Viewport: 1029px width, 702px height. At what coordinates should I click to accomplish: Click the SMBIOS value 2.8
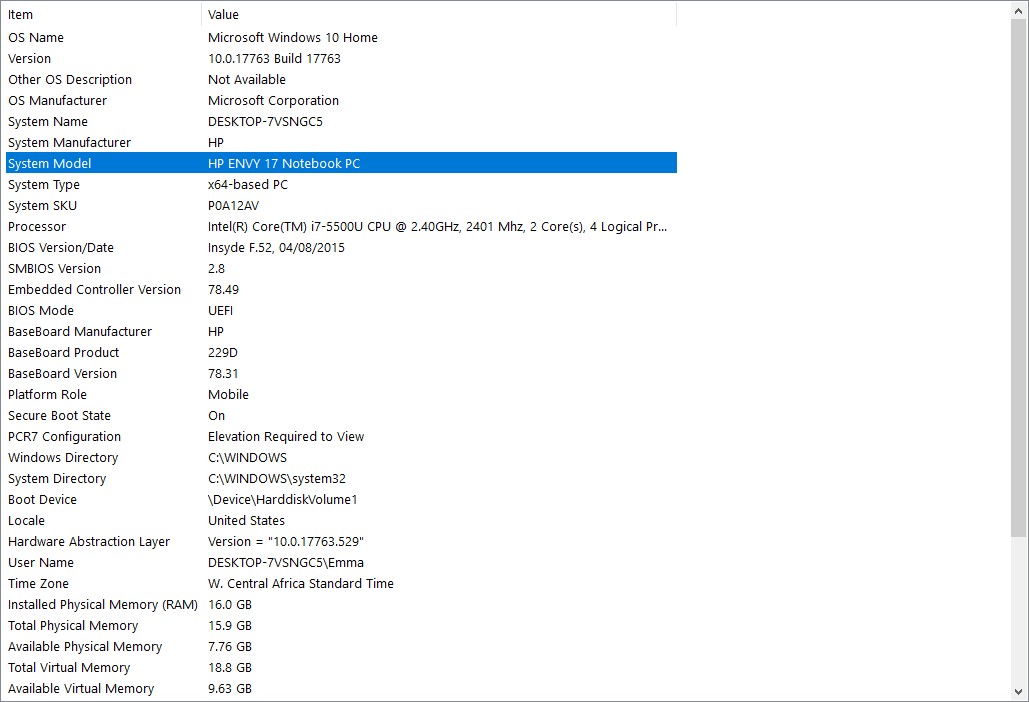click(217, 268)
